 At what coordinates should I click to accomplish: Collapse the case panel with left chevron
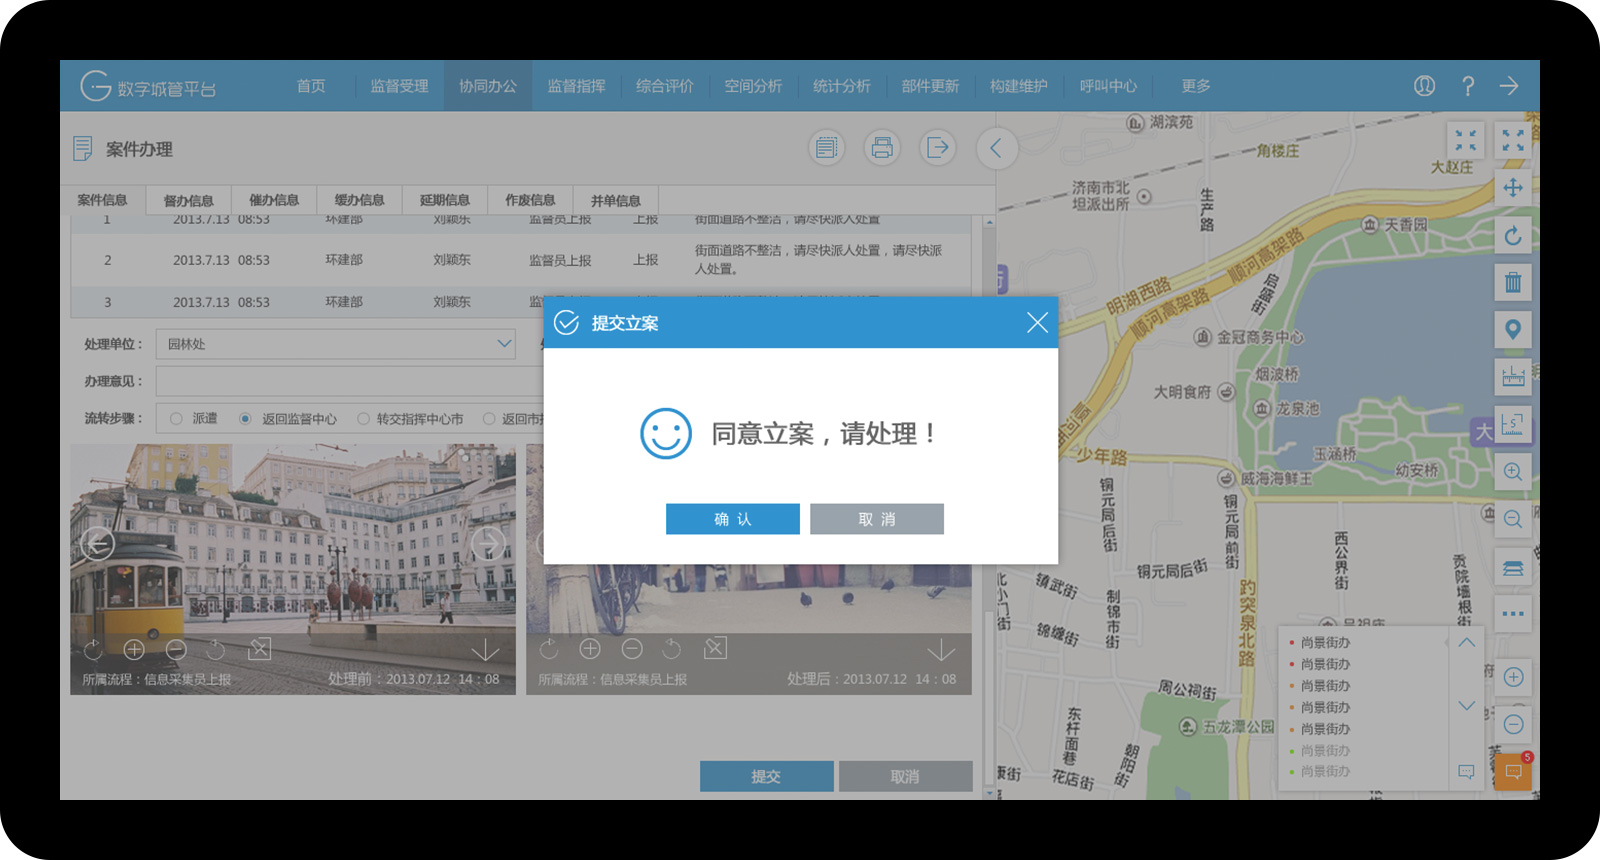pos(996,149)
